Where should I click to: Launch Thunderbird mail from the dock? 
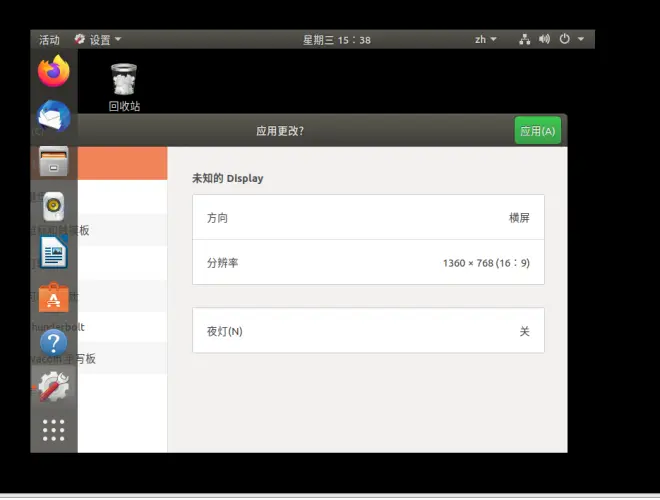pyautogui.click(x=53, y=117)
